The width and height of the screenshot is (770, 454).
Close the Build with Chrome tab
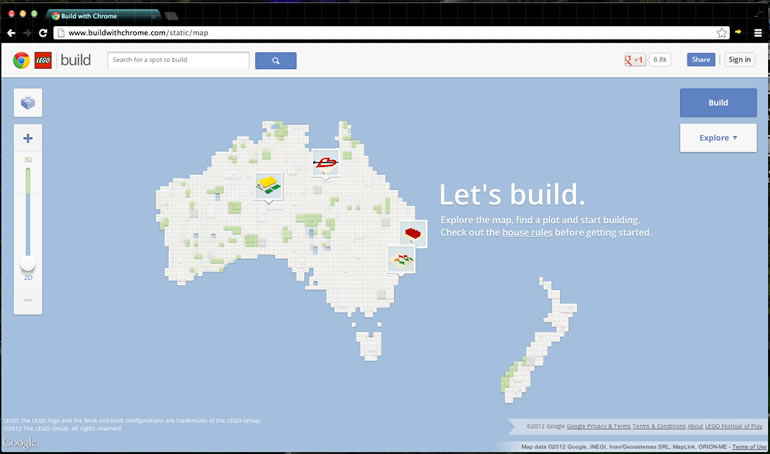pyautogui.click(x=153, y=16)
